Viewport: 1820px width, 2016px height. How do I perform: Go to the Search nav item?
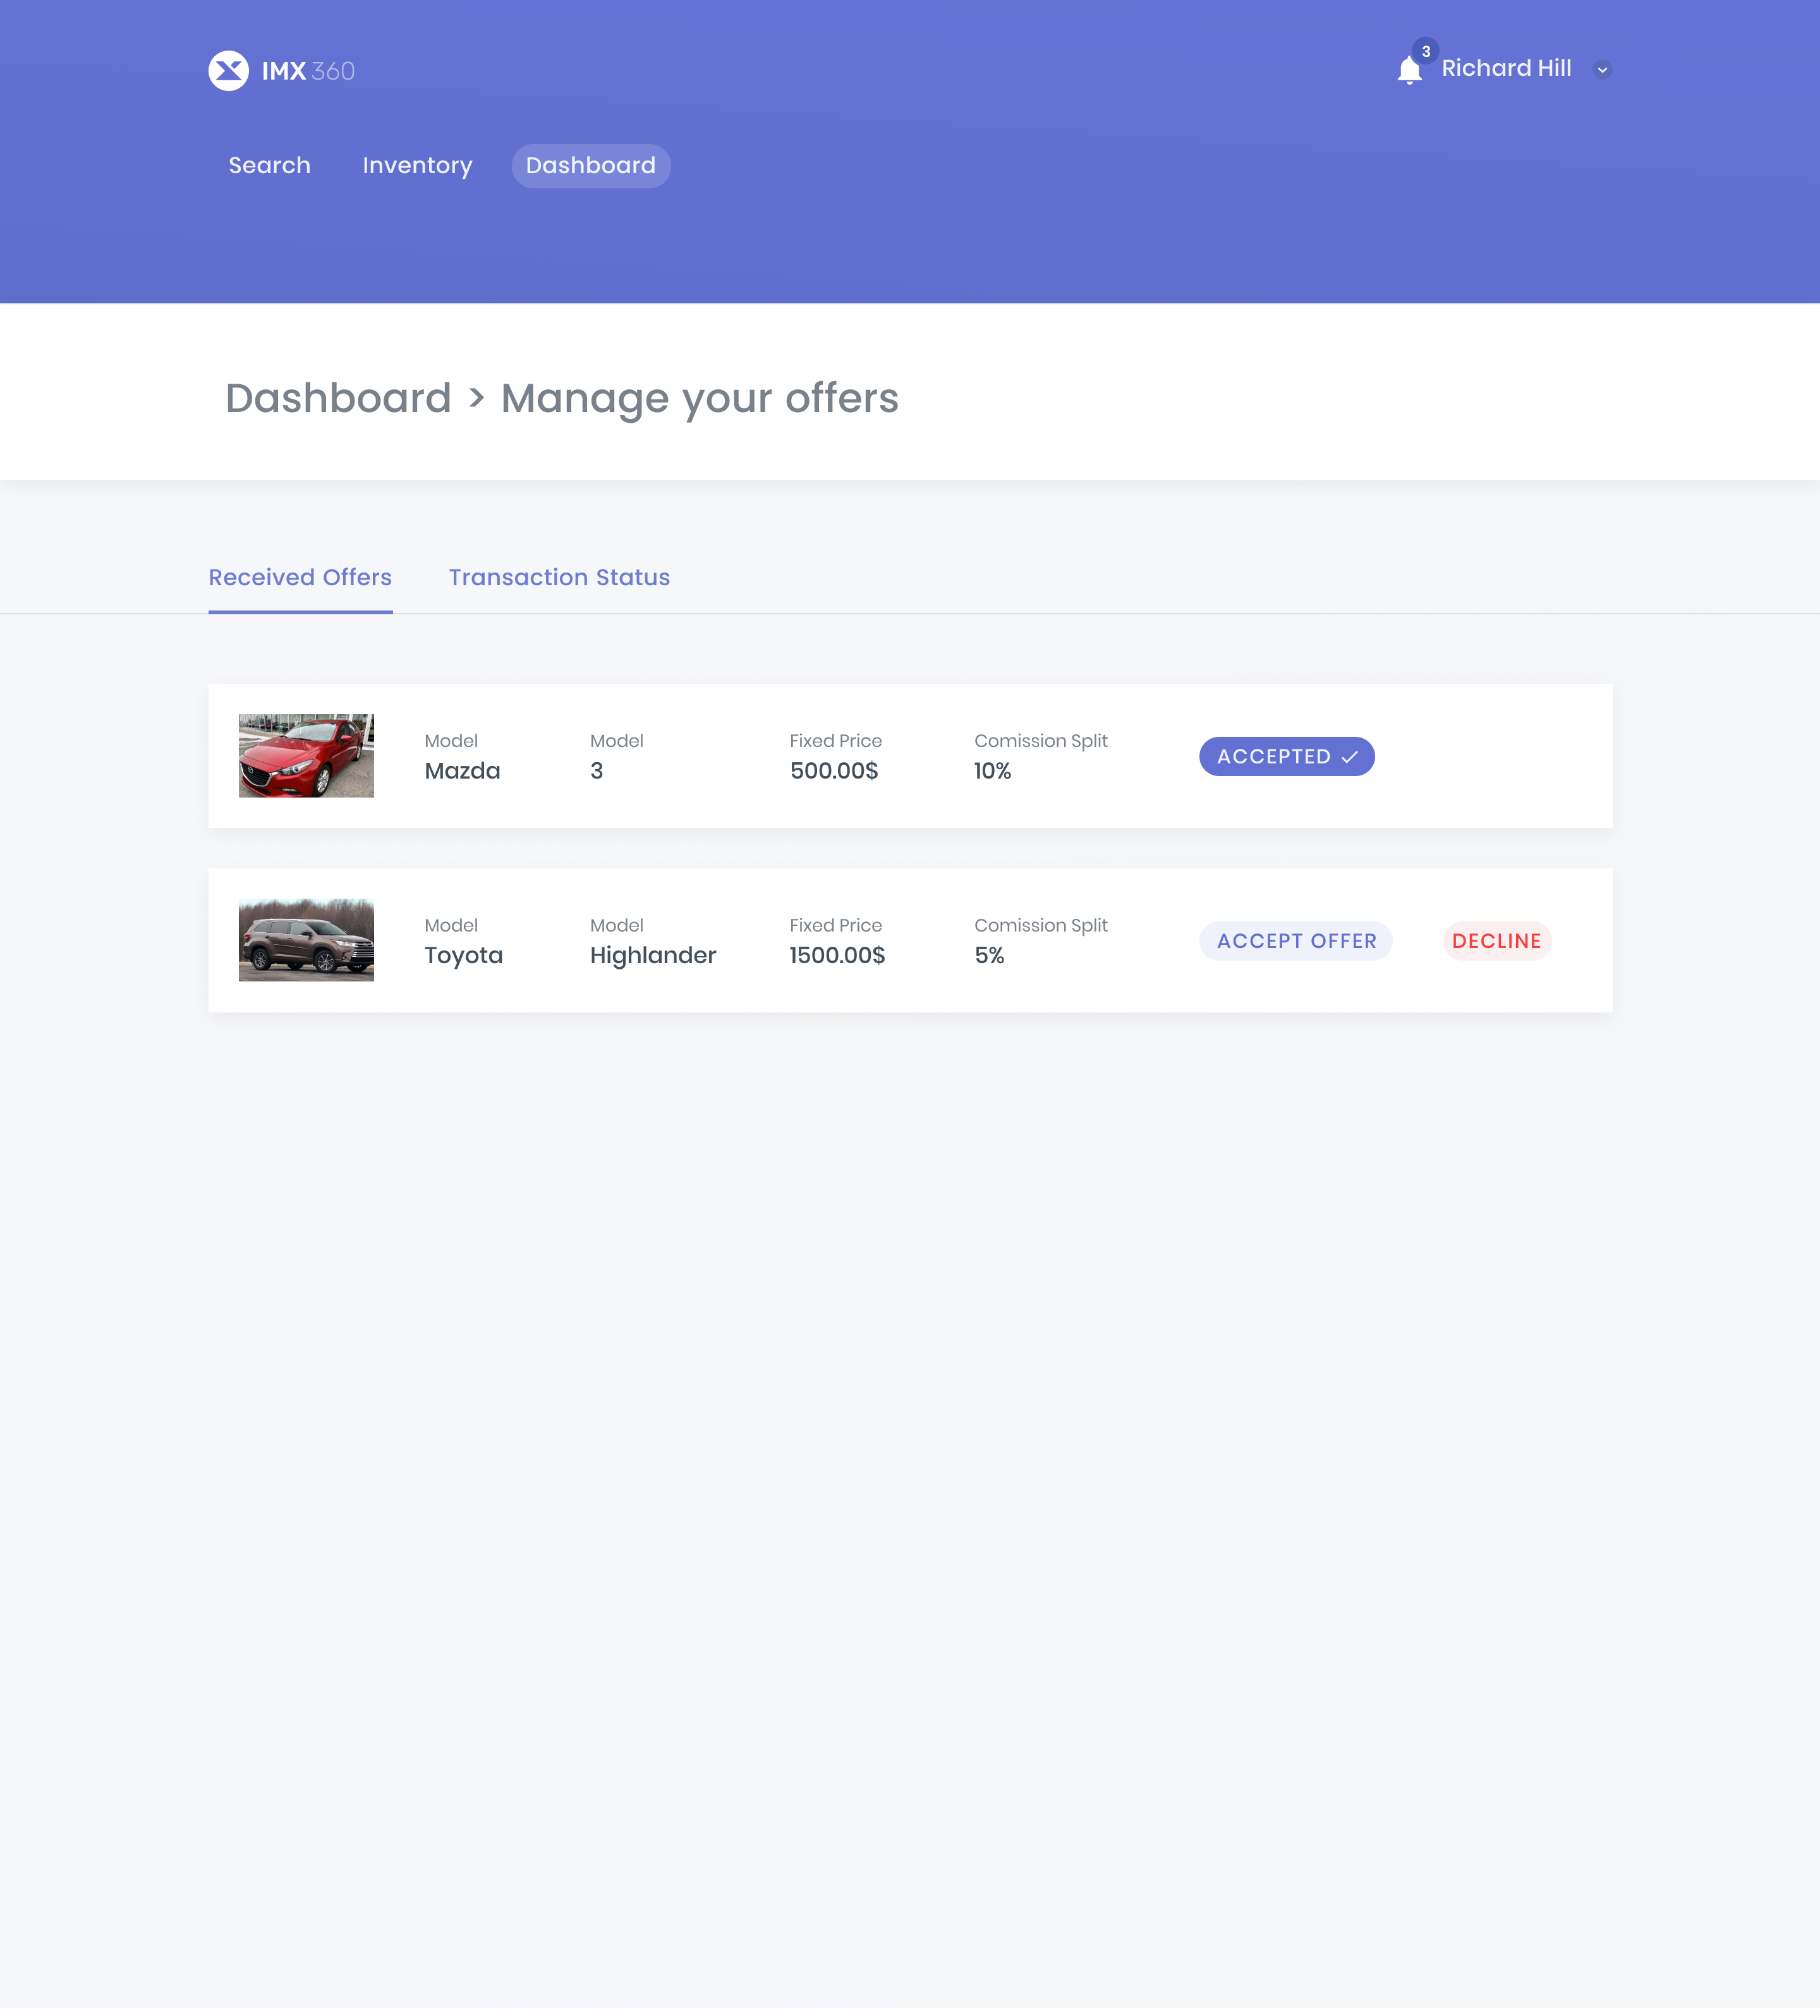(269, 166)
